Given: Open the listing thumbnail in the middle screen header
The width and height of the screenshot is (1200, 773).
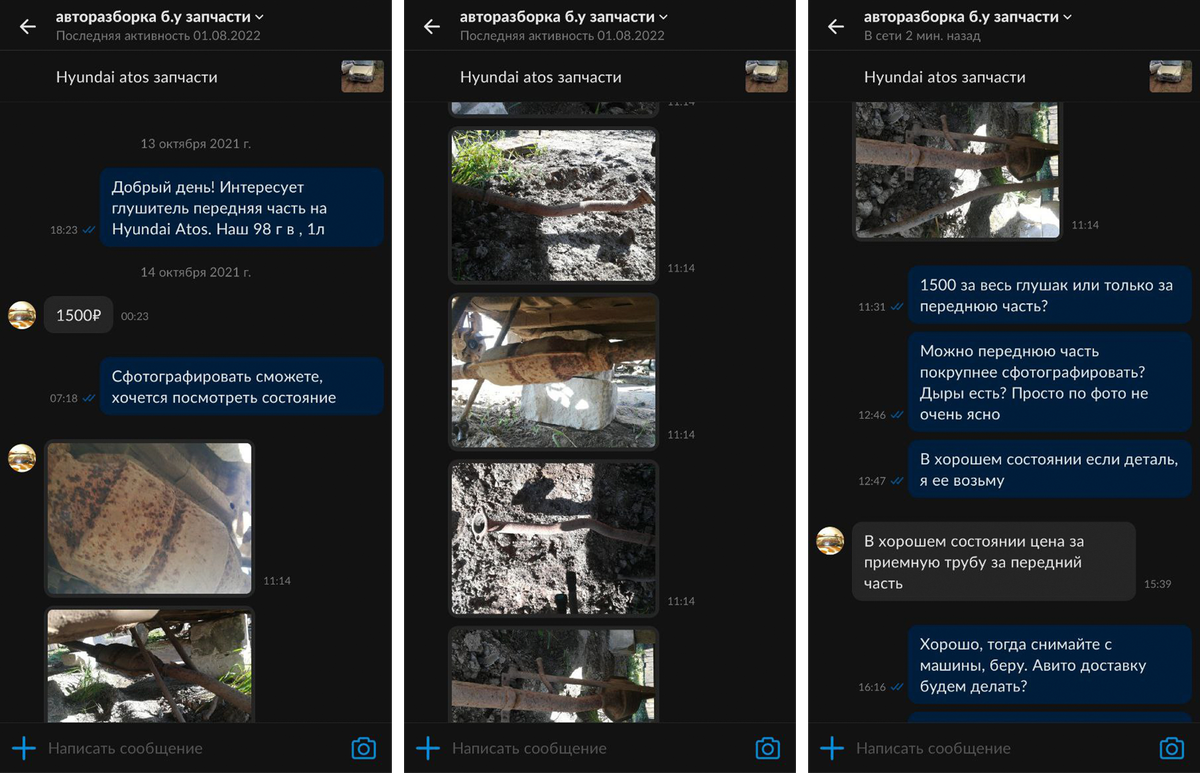Looking at the screenshot, I should (x=766, y=76).
